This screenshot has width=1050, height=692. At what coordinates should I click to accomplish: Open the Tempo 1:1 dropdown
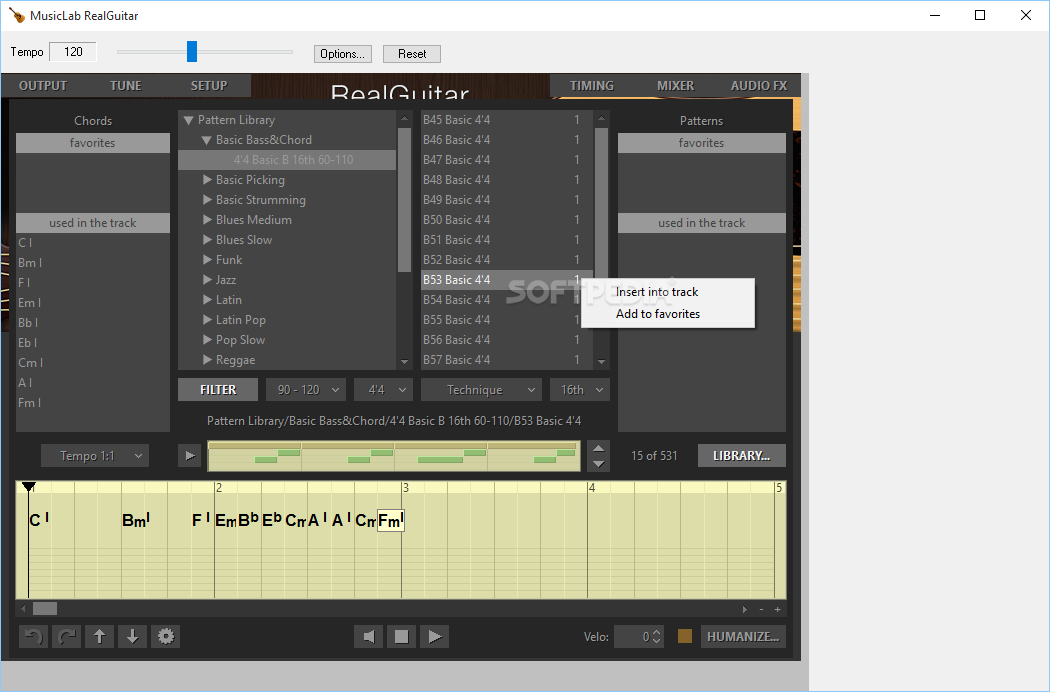click(95, 456)
